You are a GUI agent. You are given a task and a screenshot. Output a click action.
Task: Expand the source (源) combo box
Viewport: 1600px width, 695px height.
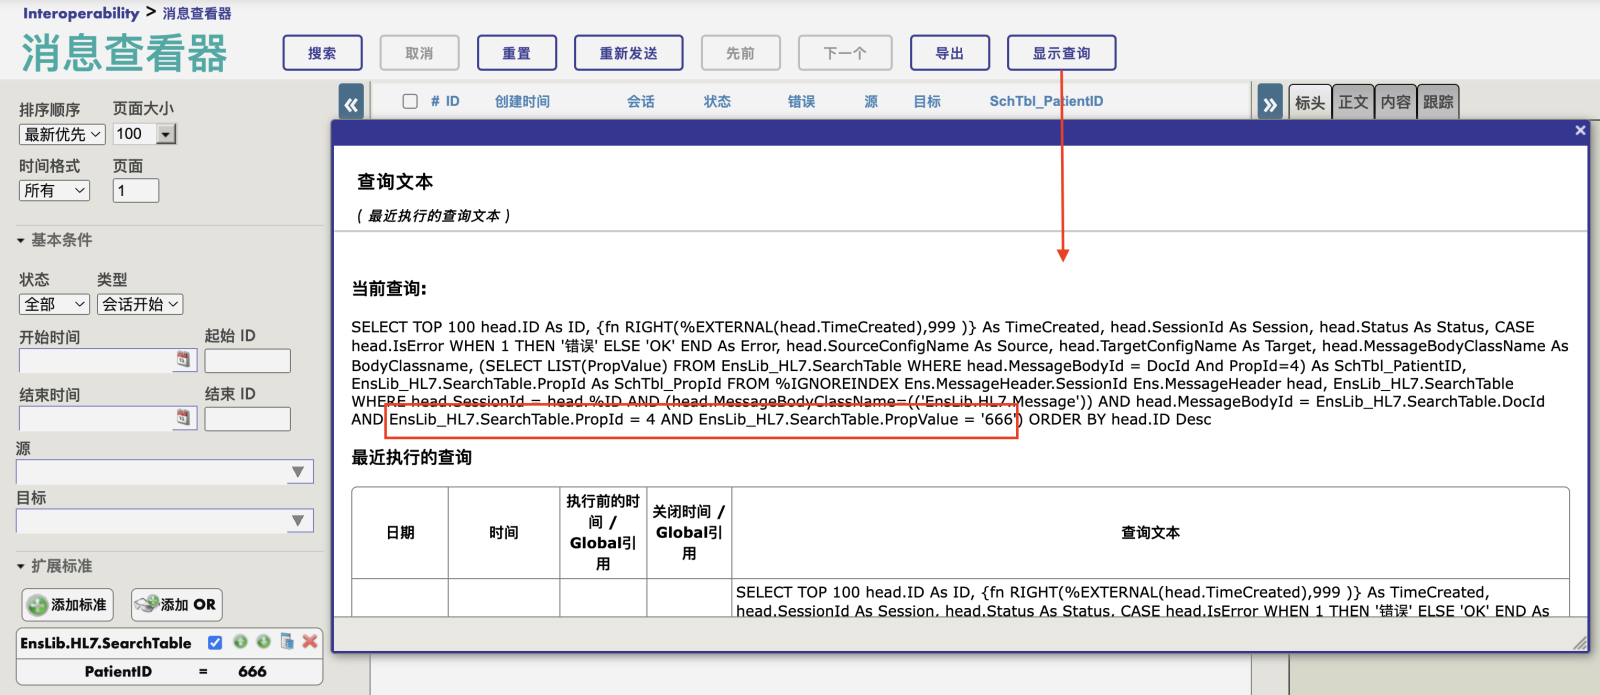(x=298, y=472)
